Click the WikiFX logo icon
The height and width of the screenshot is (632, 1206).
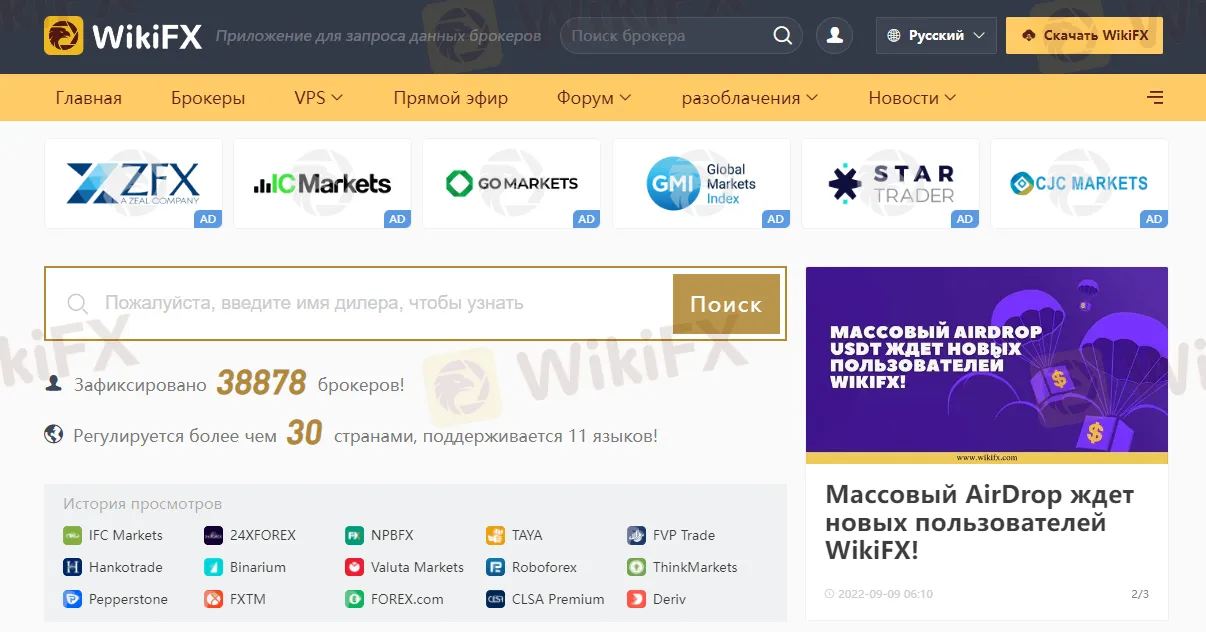pyautogui.click(x=64, y=35)
